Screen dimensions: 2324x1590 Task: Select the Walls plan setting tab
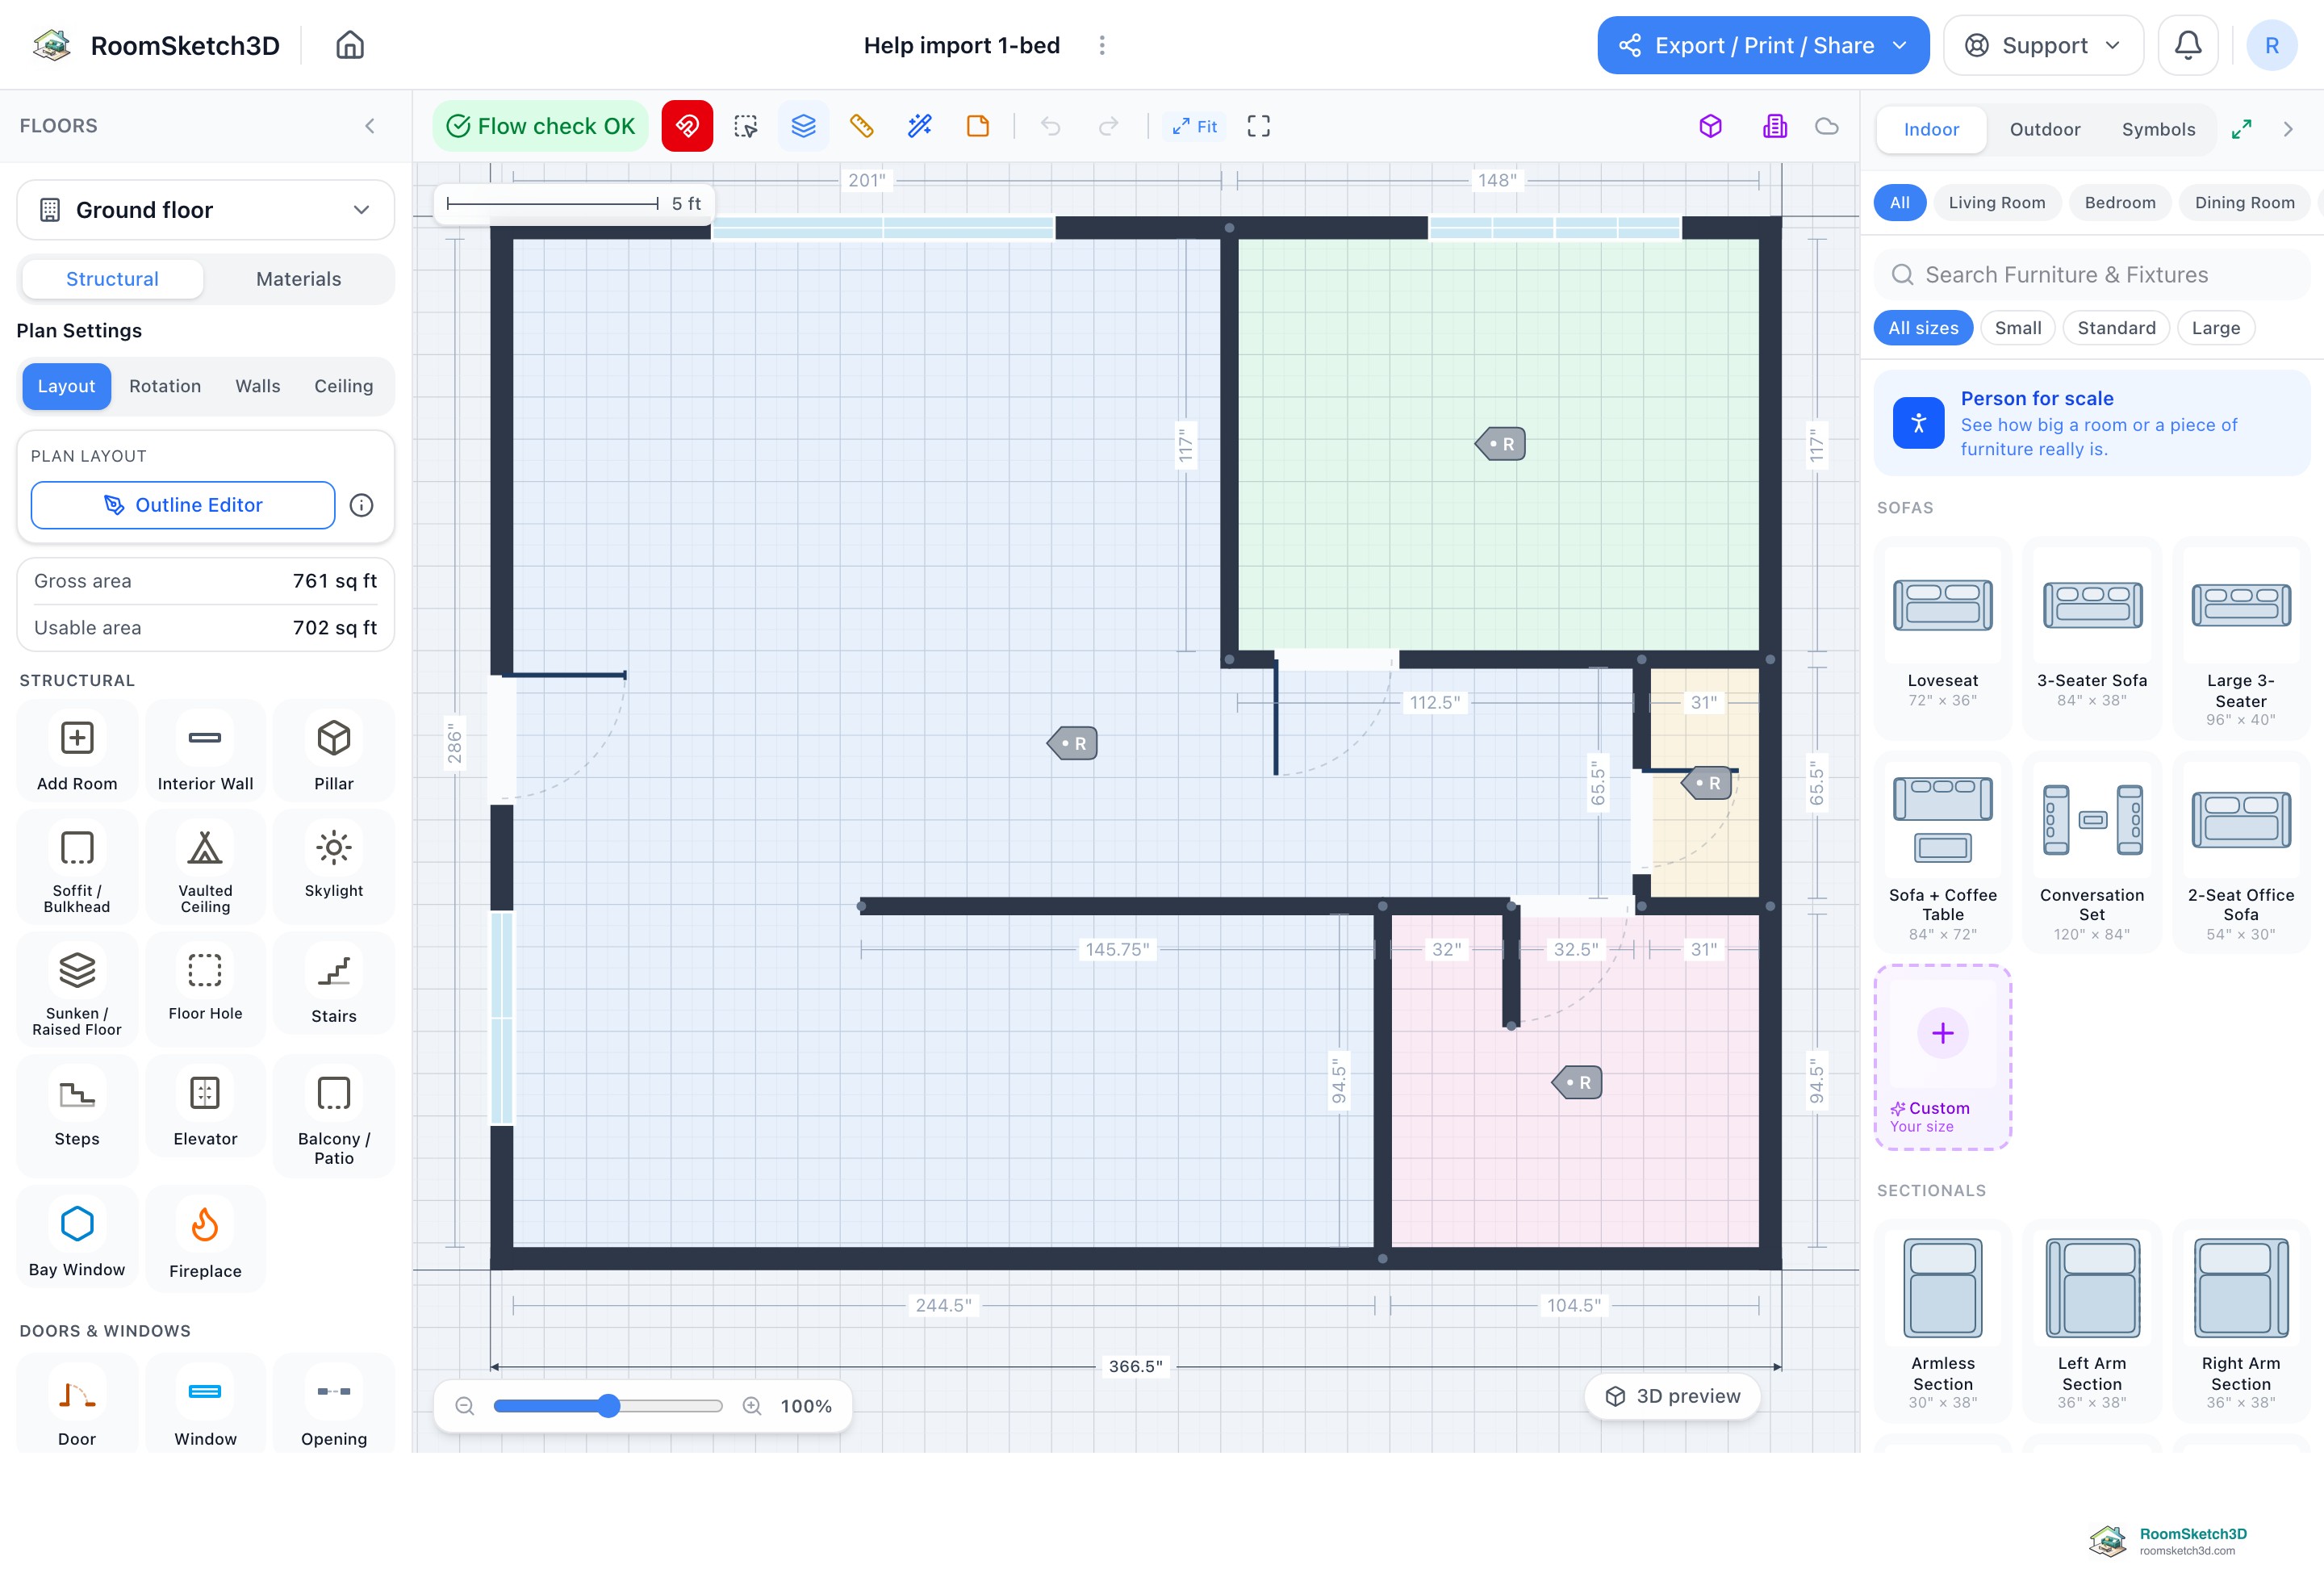pyautogui.click(x=257, y=386)
